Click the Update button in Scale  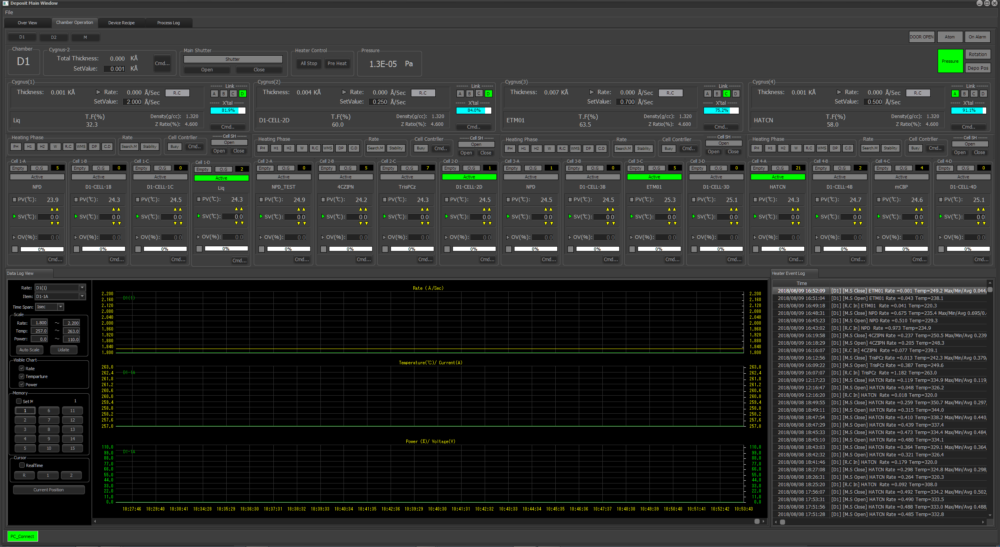click(x=64, y=350)
